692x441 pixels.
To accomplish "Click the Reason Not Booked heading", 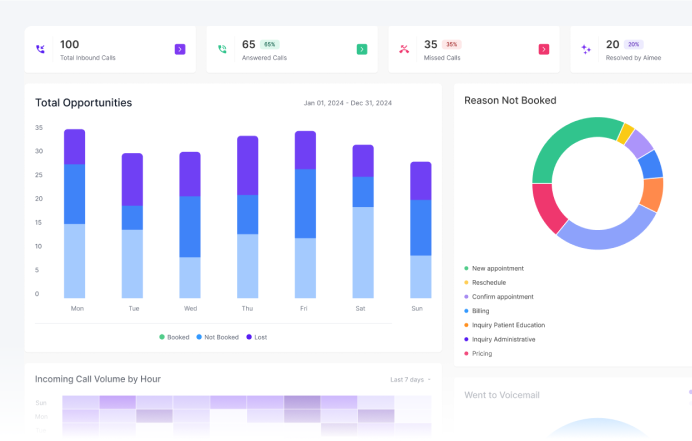I will pos(510,101).
